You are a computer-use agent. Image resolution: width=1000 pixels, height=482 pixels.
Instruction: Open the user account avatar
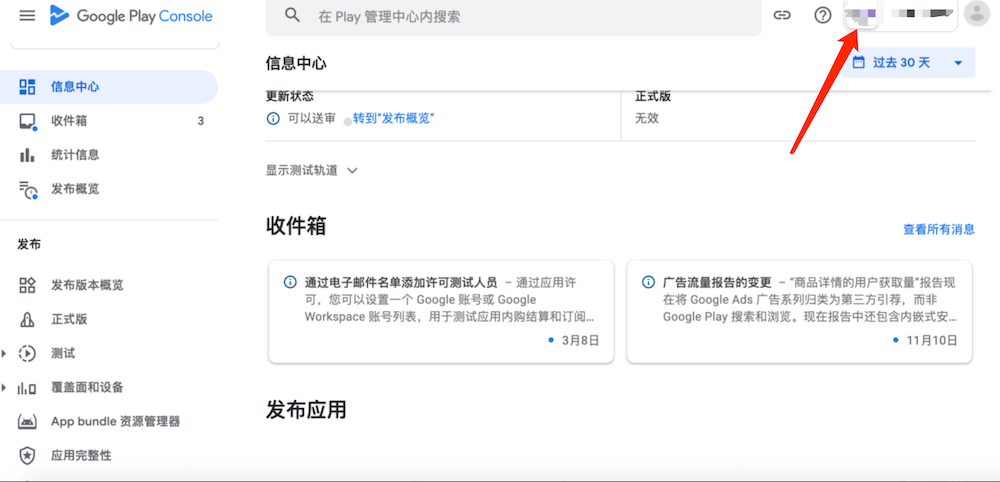(974, 16)
